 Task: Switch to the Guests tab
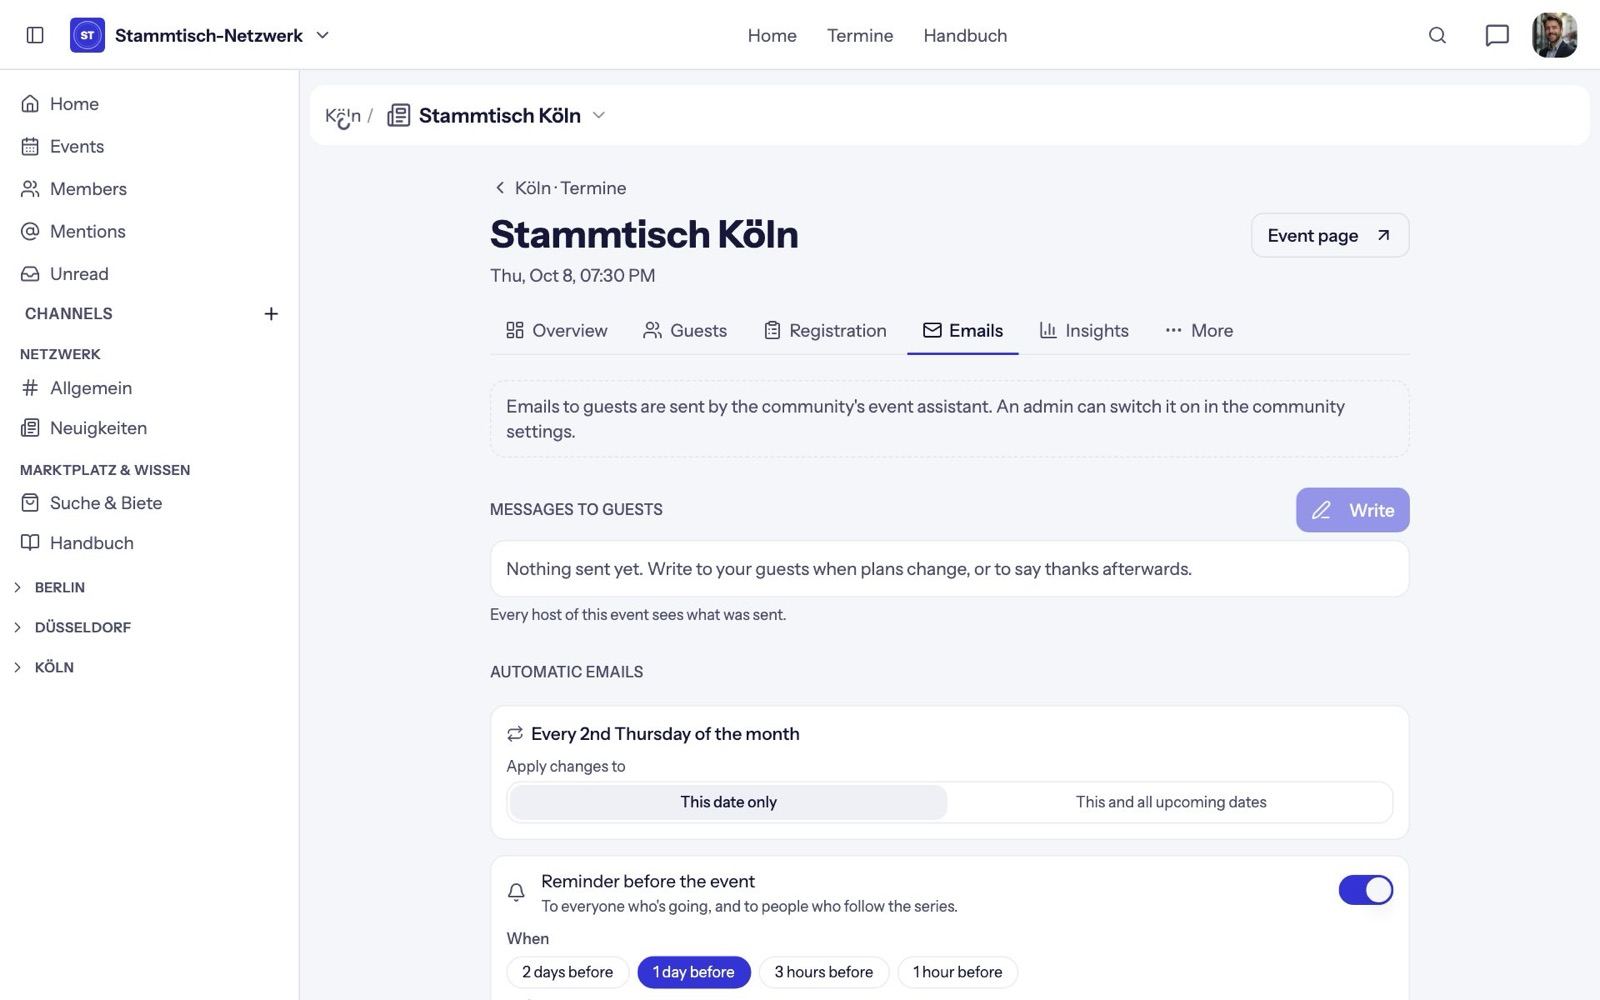pyautogui.click(x=685, y=330)
